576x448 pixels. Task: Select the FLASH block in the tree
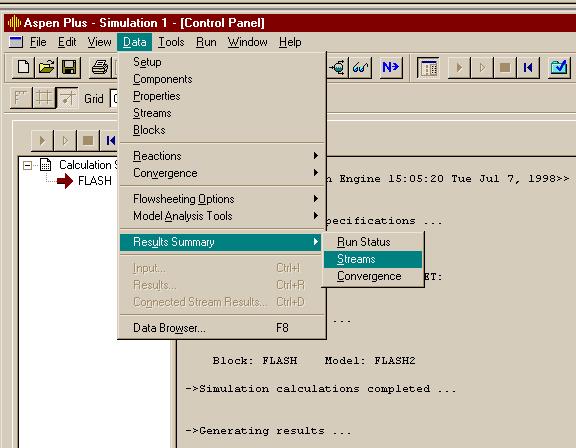95,181
